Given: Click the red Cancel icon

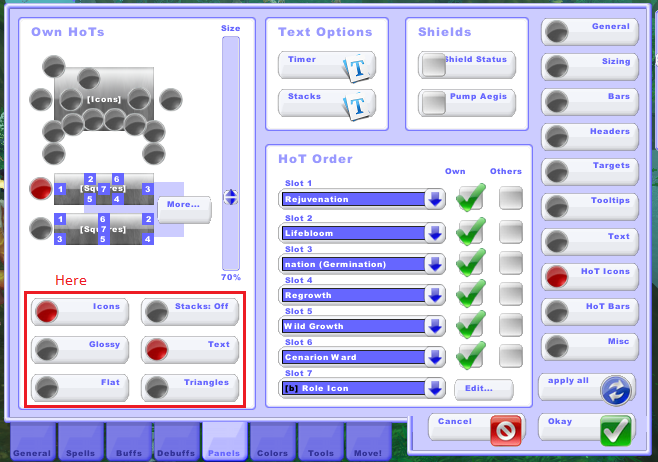Looking at the screenshot, I should pos(506,429).
